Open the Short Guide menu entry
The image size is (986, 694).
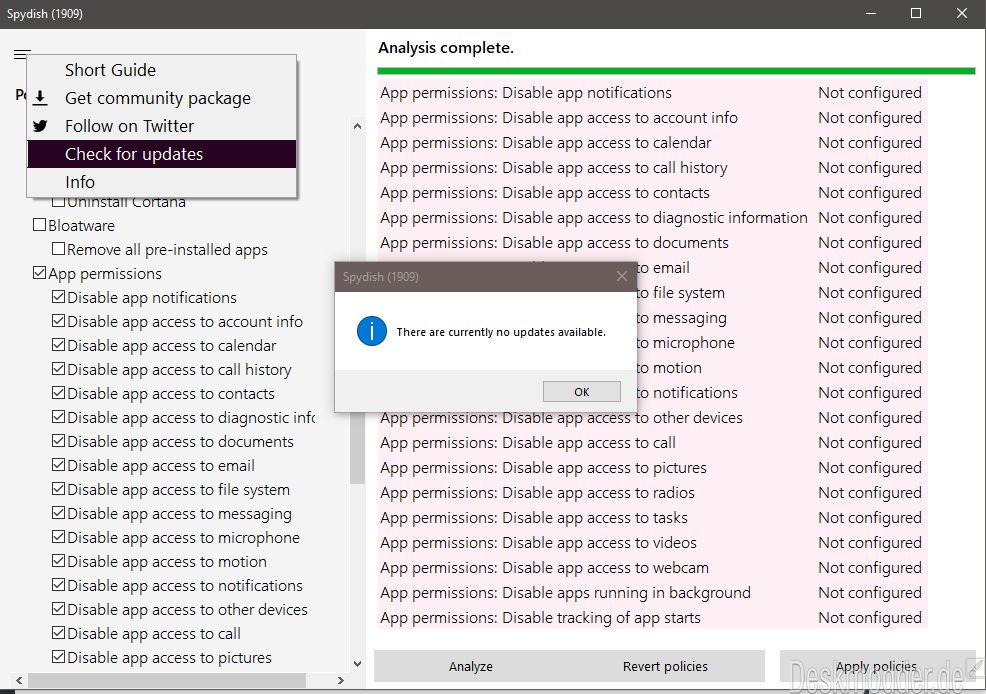point(162,70)
